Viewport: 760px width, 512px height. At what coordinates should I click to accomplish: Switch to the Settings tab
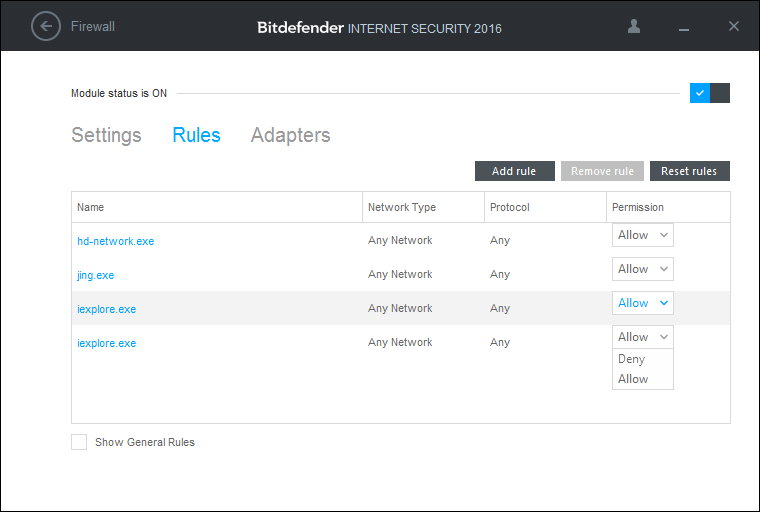106,135
